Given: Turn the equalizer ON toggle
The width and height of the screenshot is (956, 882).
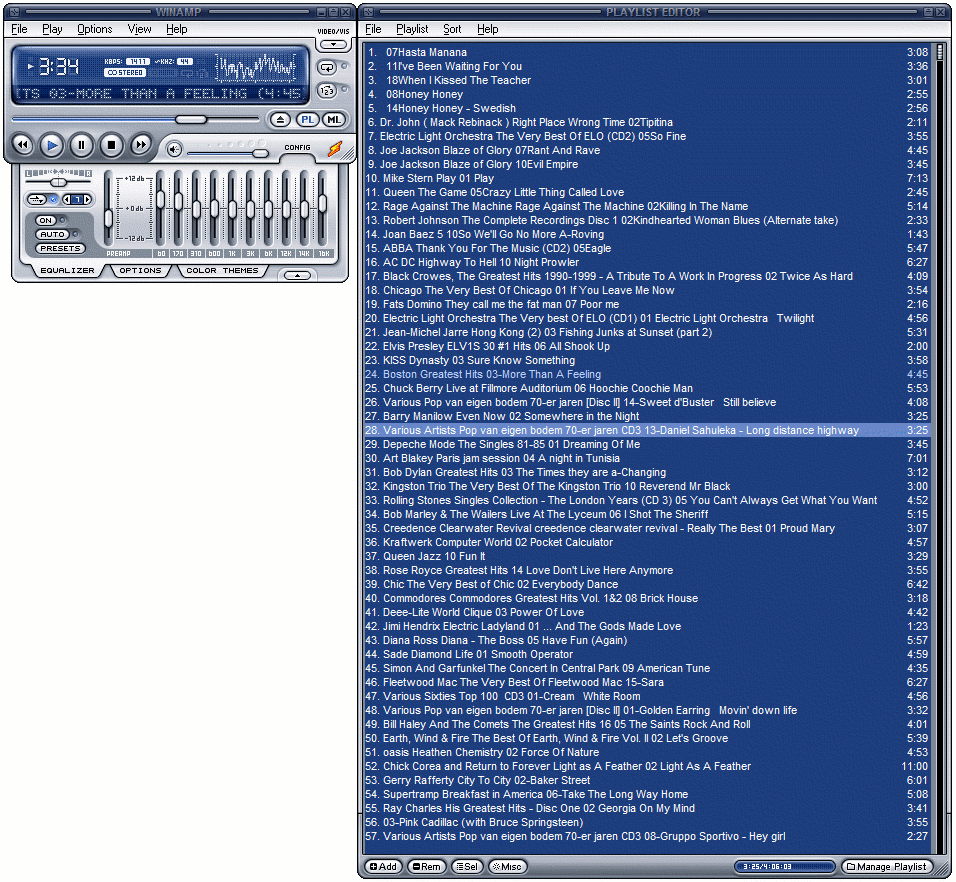Looking at the screenshot, I should click(46, 221).
